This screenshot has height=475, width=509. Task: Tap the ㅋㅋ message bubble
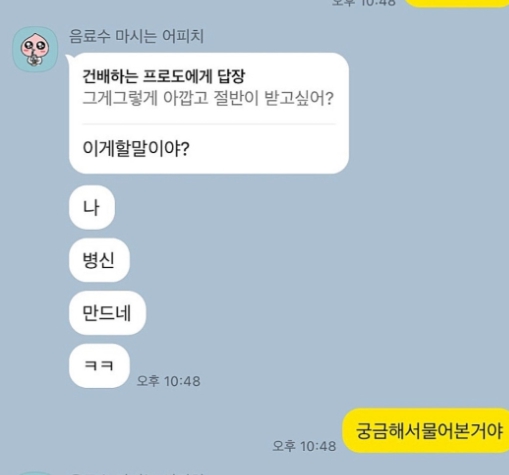99,366
